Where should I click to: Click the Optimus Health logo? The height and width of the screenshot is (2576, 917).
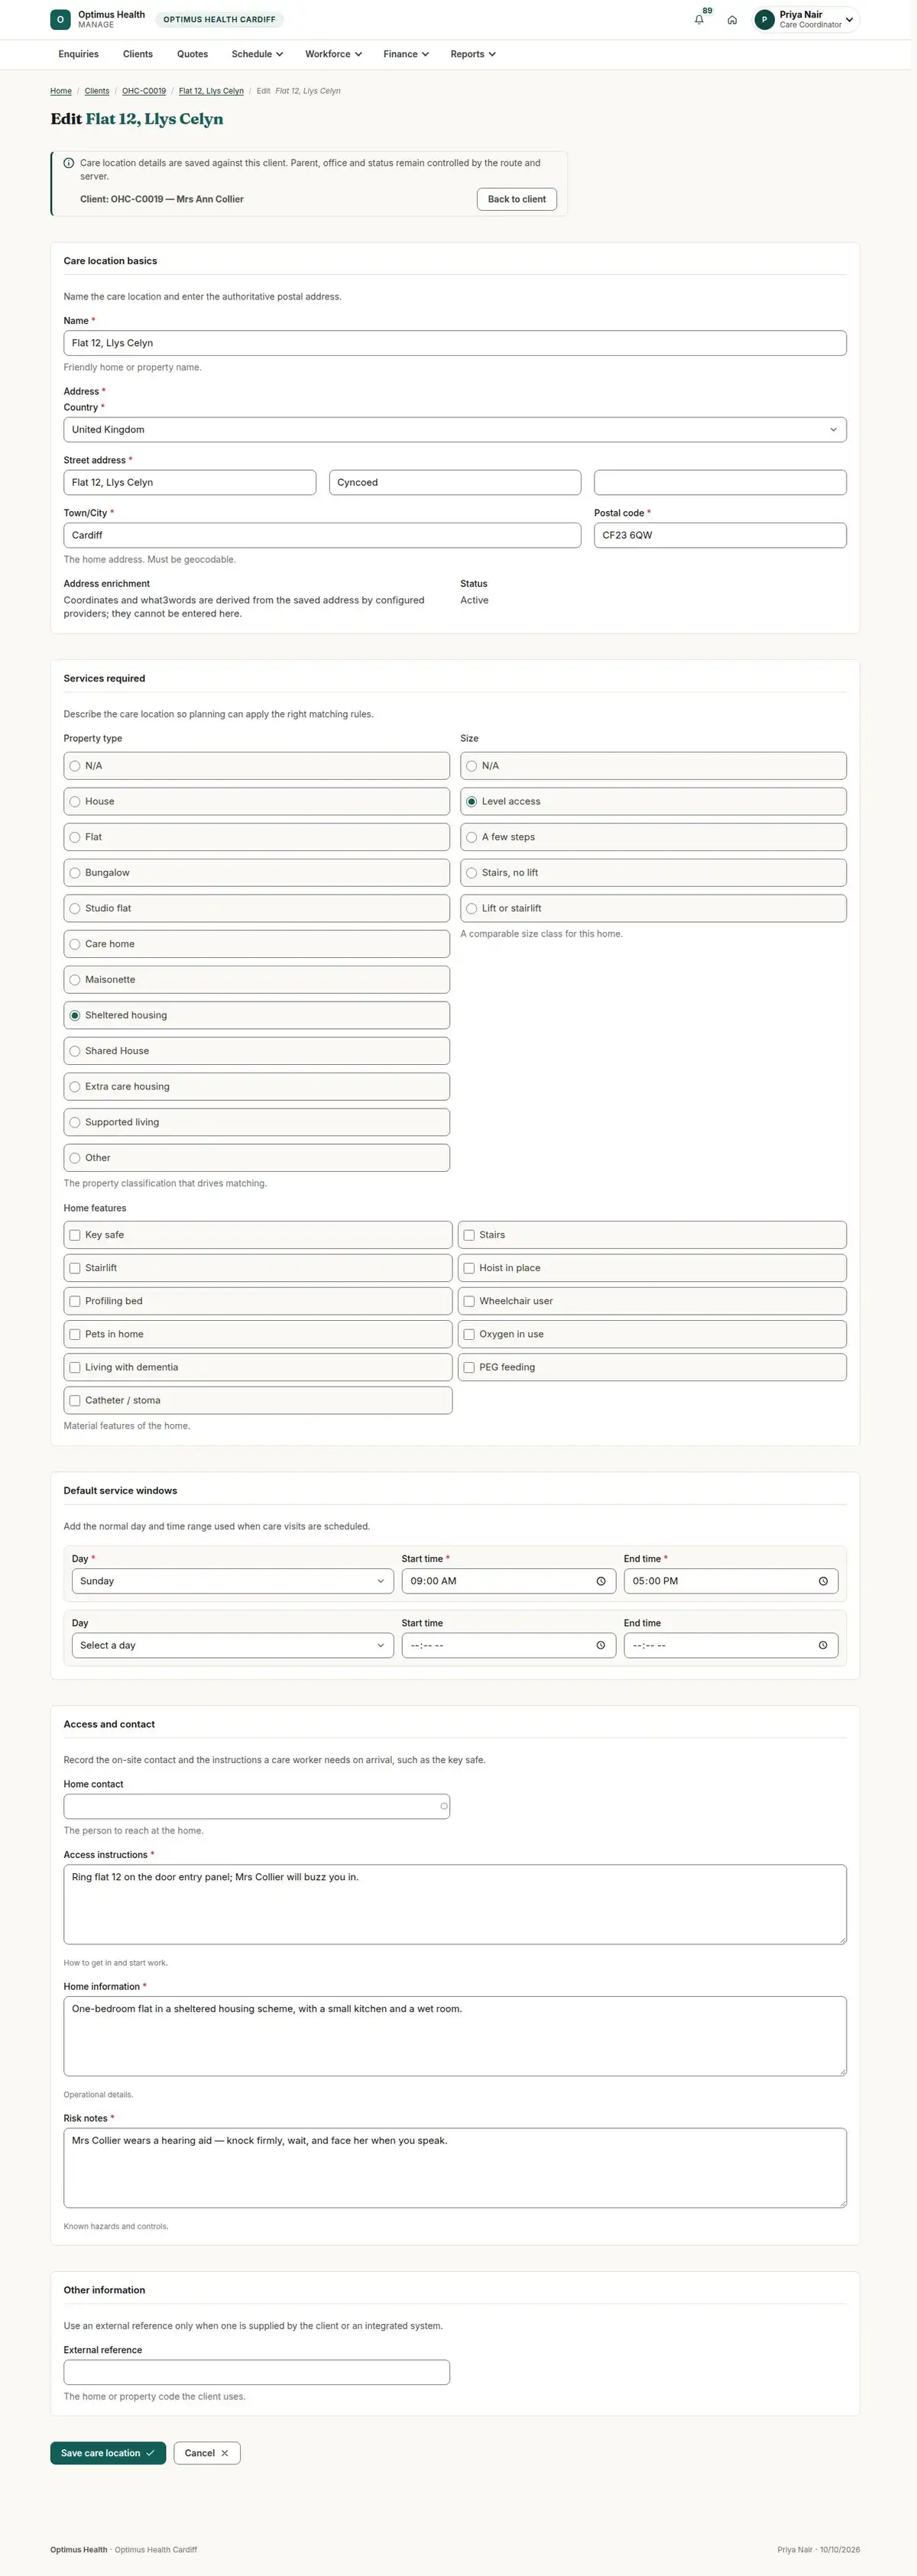(x=60, y=20)
